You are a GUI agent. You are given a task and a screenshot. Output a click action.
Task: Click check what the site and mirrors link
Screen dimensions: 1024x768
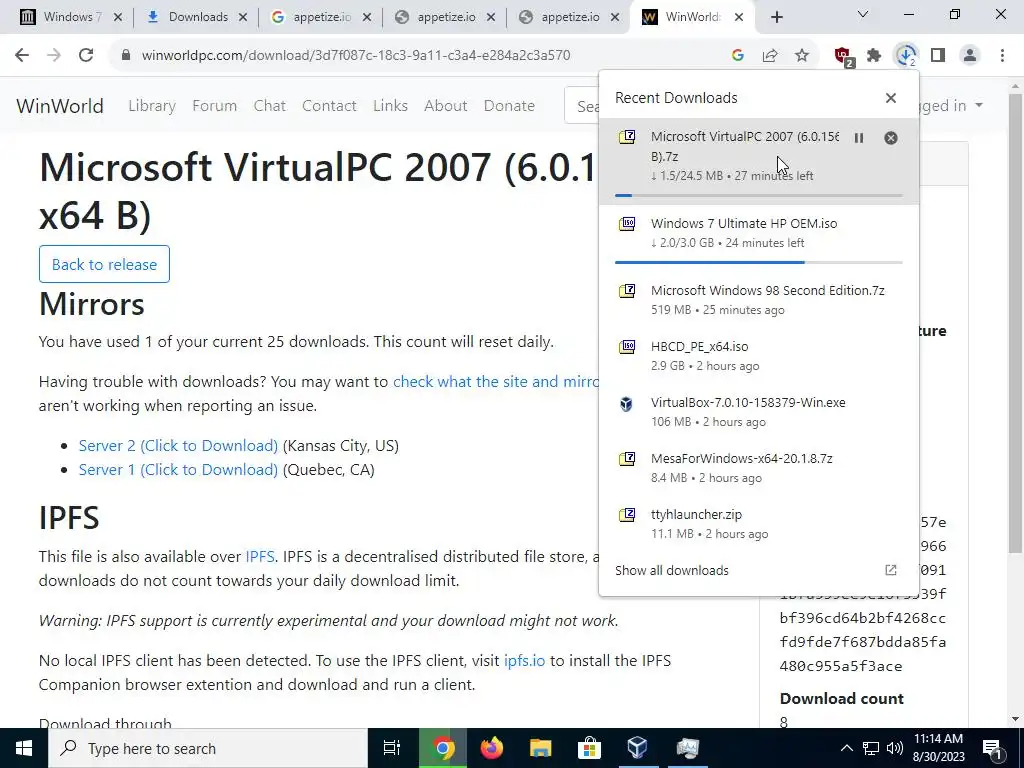pyautogui.click(x=496, y=381)
